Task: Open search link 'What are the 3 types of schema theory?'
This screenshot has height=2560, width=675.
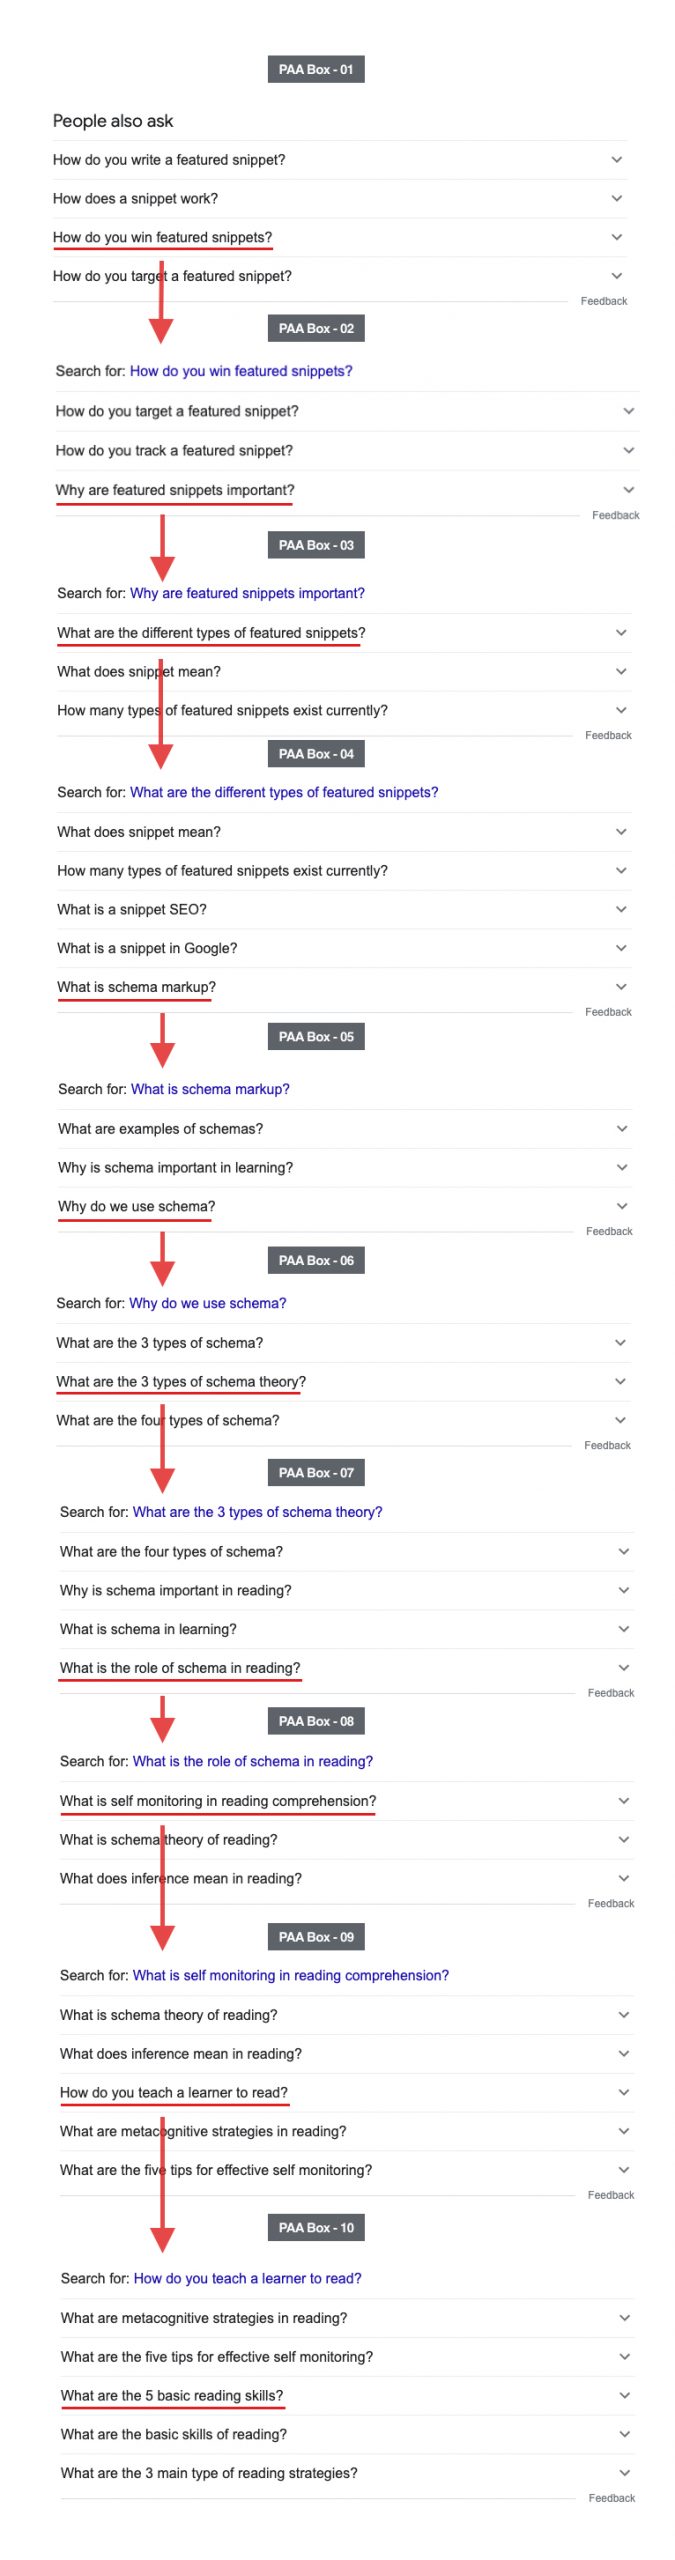Action: pos(257,1512)
